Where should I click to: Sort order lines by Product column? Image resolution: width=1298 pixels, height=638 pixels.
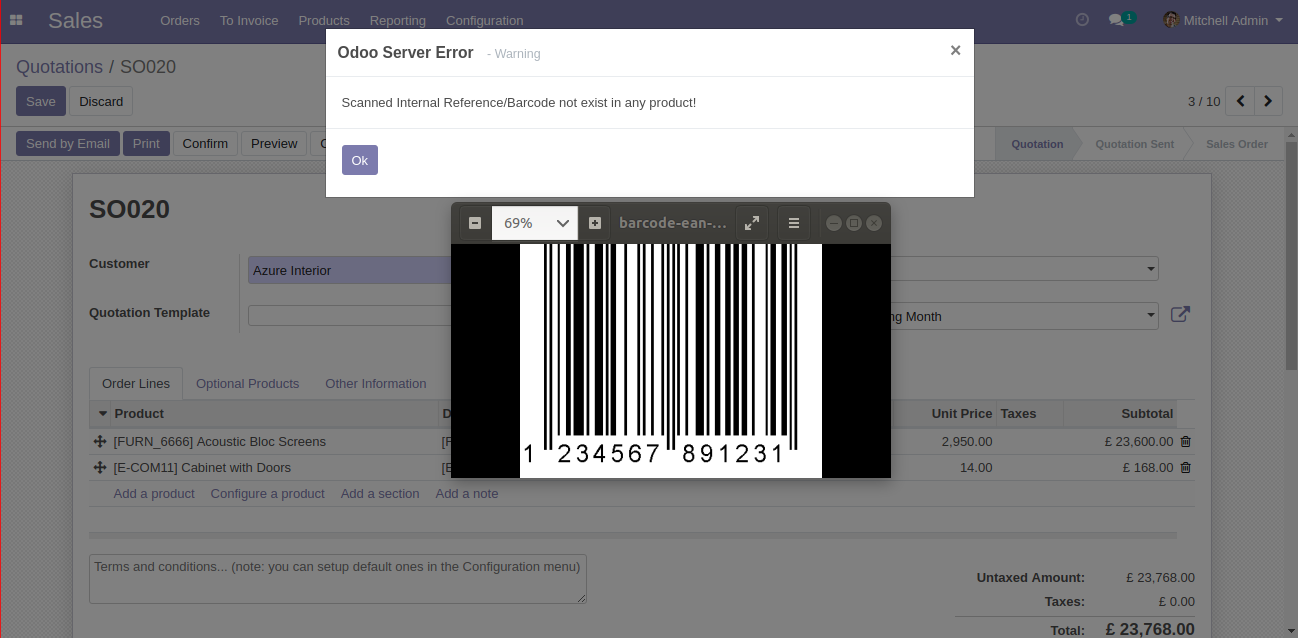139,413
